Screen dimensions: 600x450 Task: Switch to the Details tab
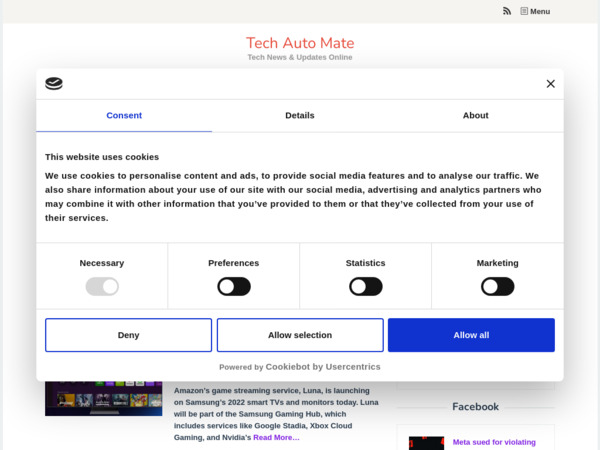pos(300,116)
